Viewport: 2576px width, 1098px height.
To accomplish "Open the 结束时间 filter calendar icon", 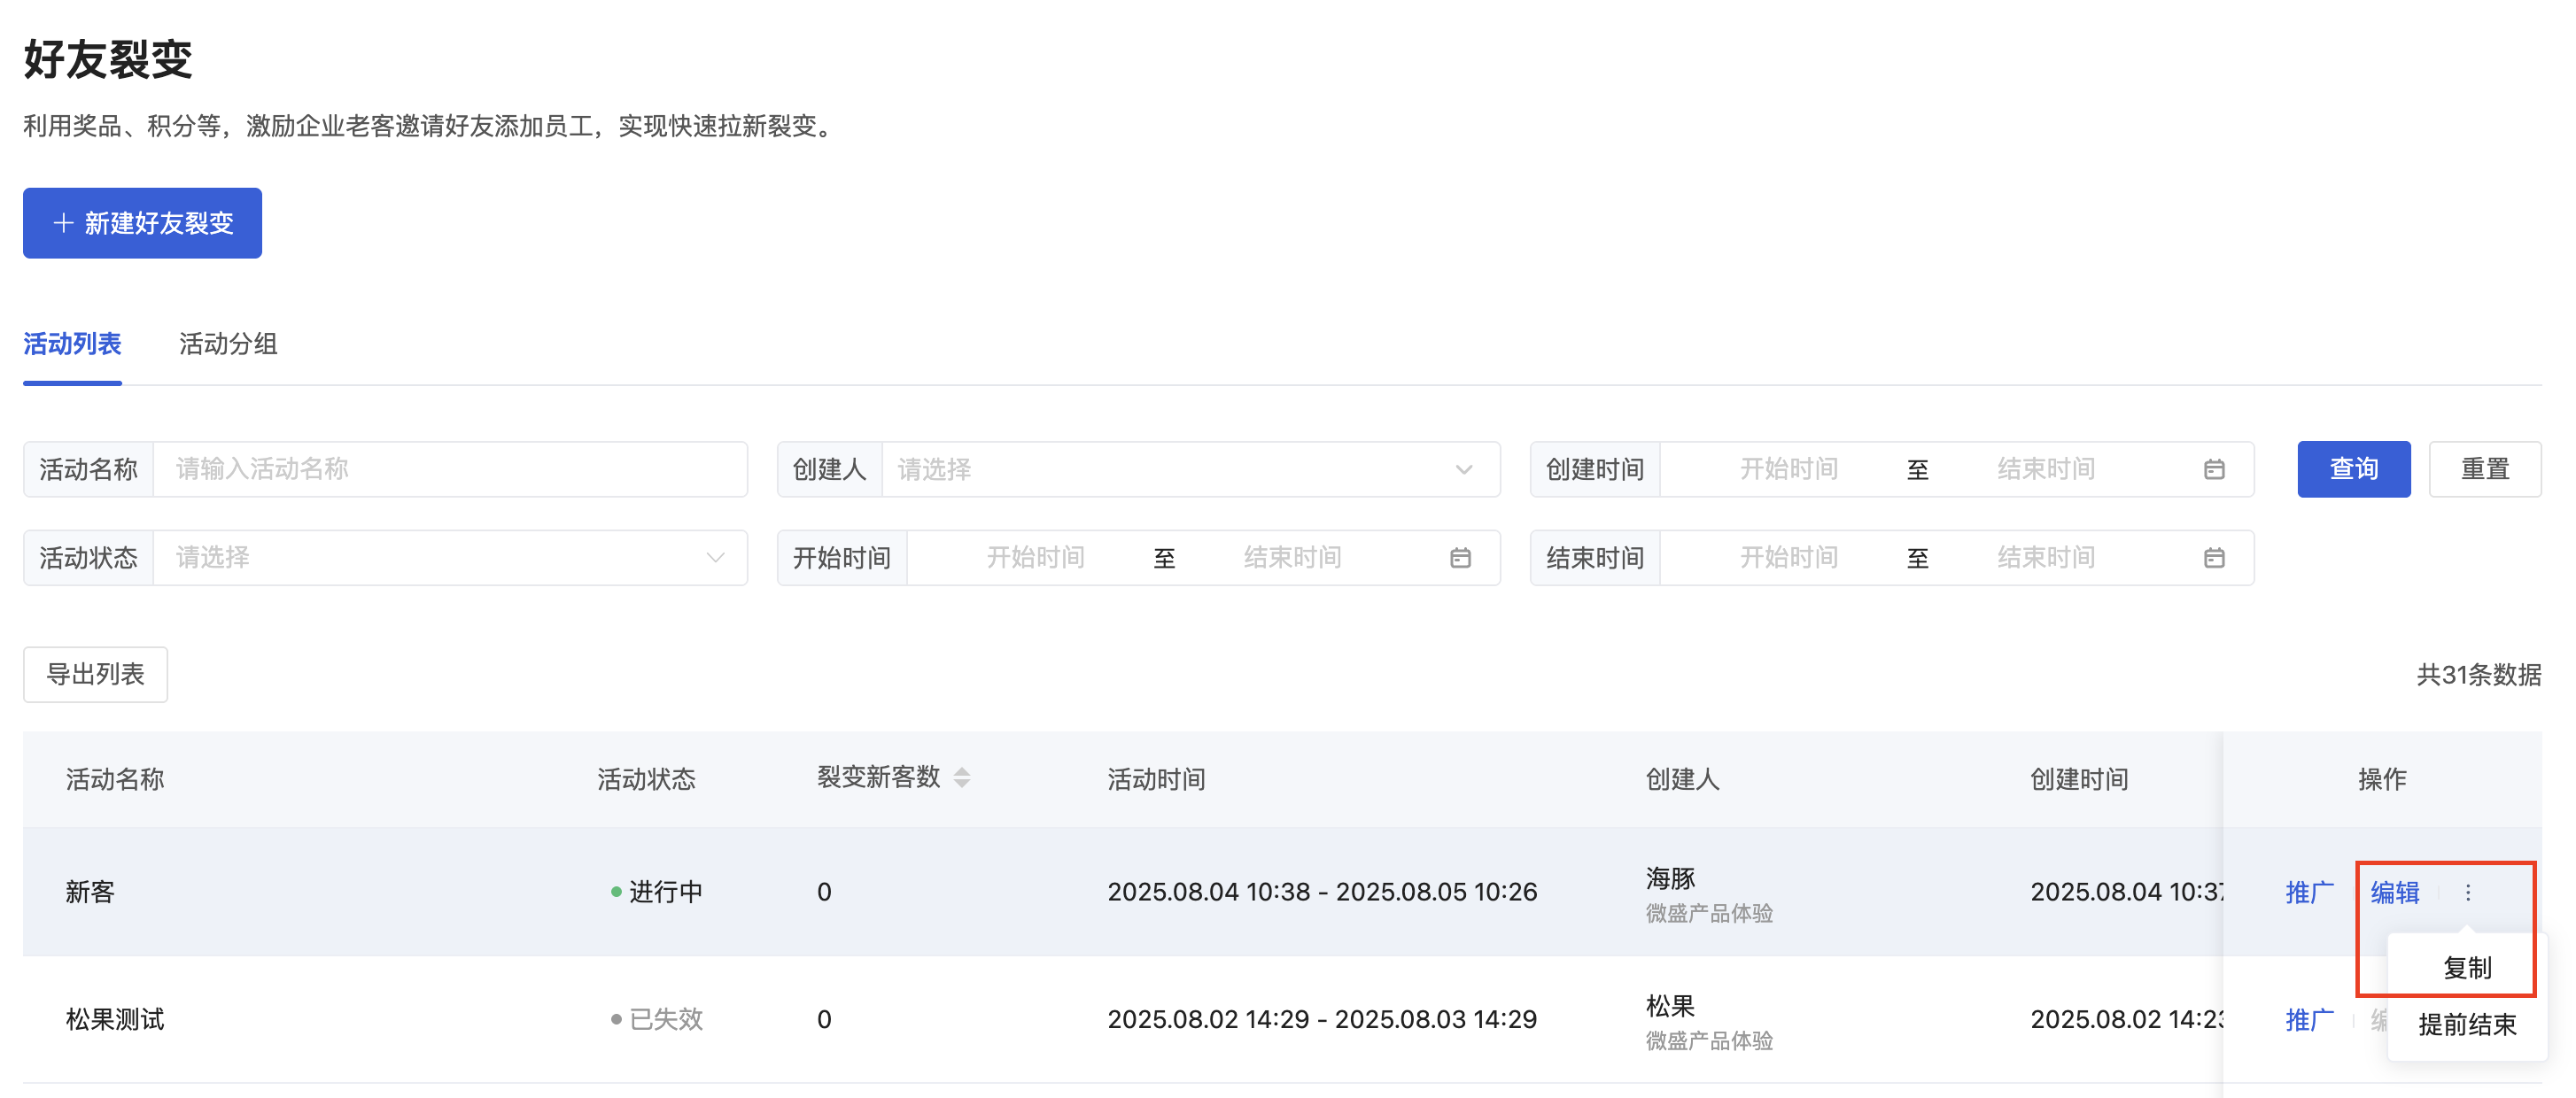I will [x=2214, y=557].
